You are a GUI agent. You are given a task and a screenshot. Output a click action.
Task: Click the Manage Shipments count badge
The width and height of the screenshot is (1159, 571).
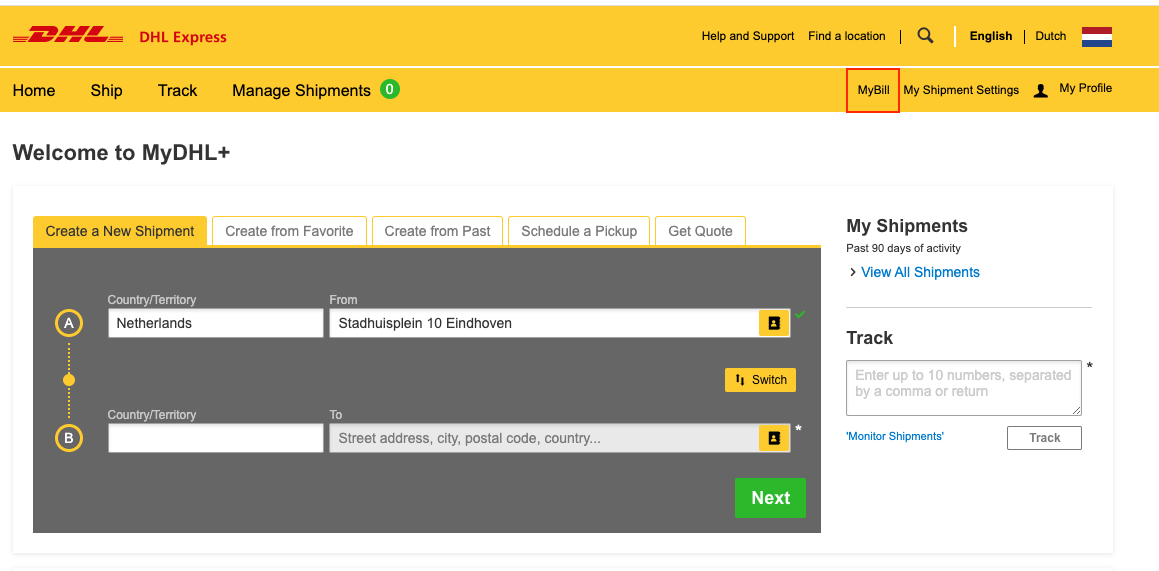coord(390,89)
